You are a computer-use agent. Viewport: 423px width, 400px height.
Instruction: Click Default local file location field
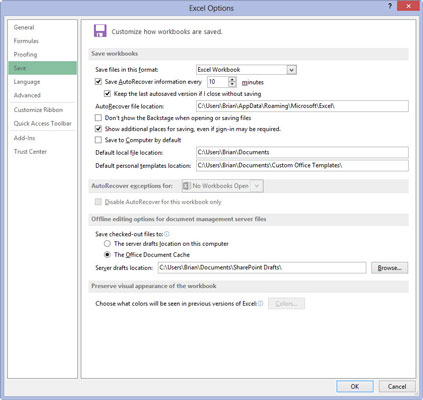tap(302, 152)
